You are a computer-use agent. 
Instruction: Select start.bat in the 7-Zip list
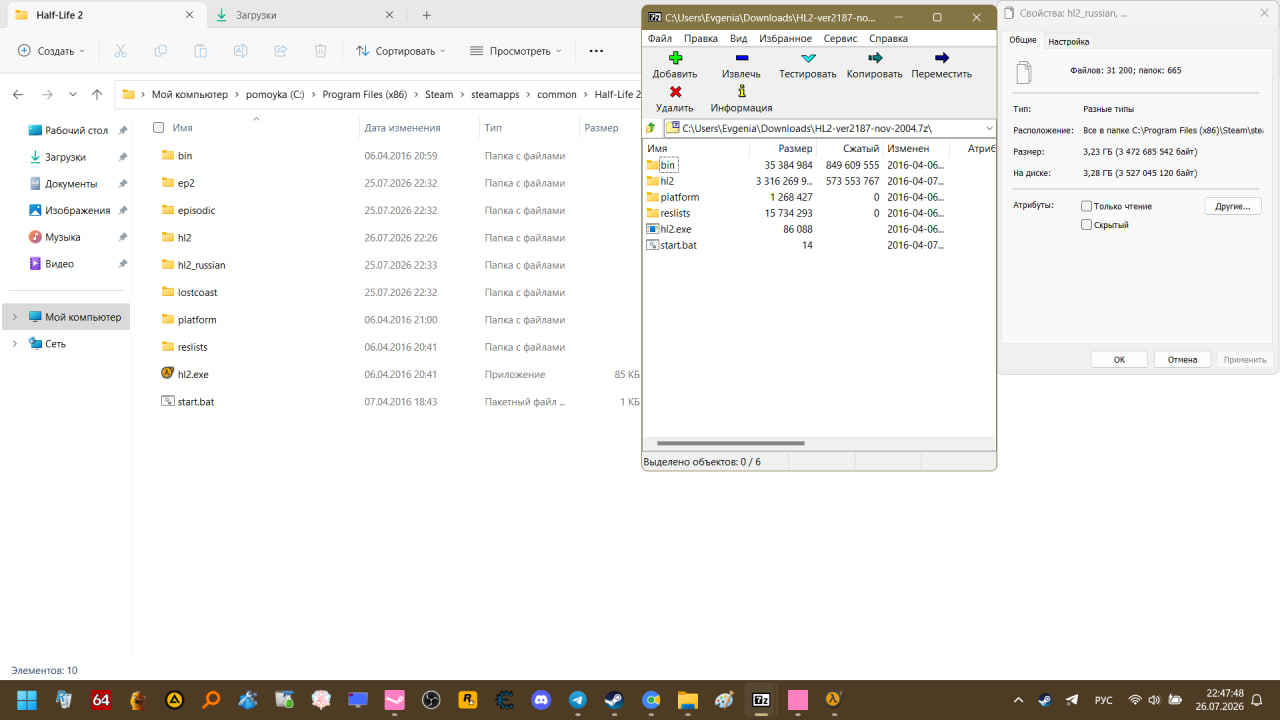(678, 245)
